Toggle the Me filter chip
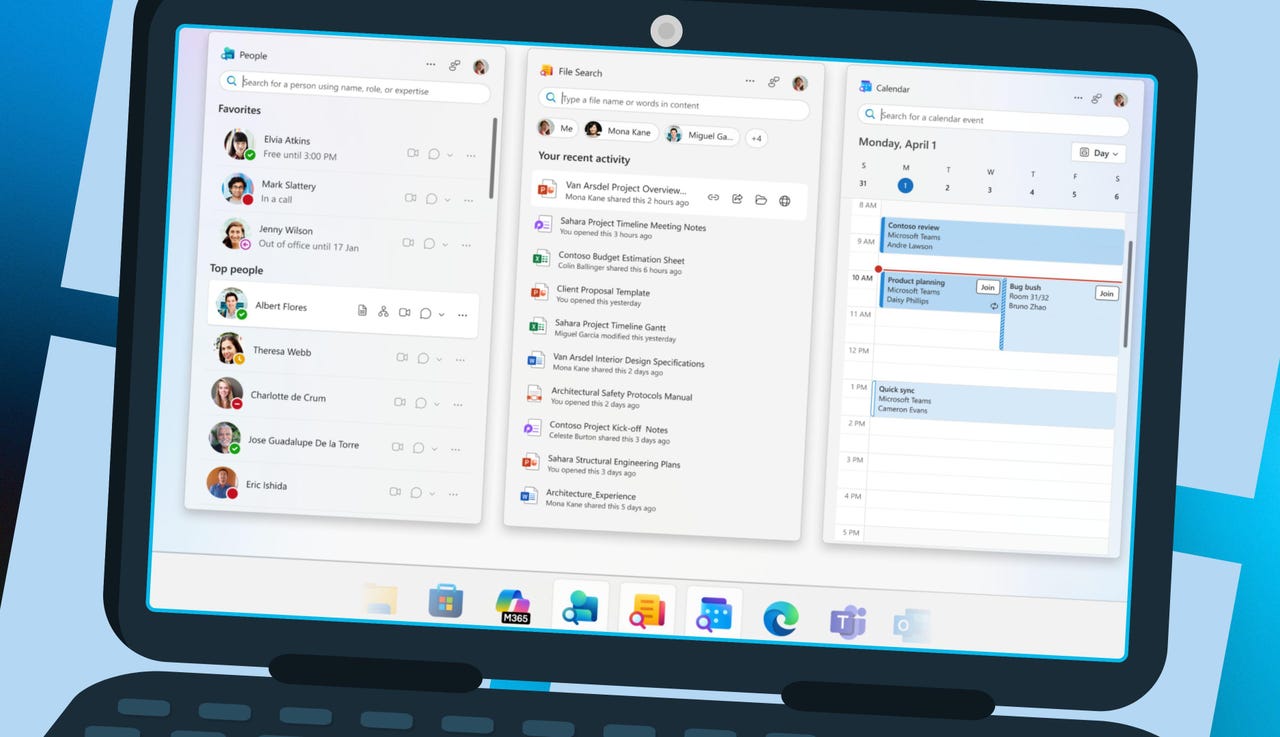Screen dimensions: 1280x737 pos(556,128)
